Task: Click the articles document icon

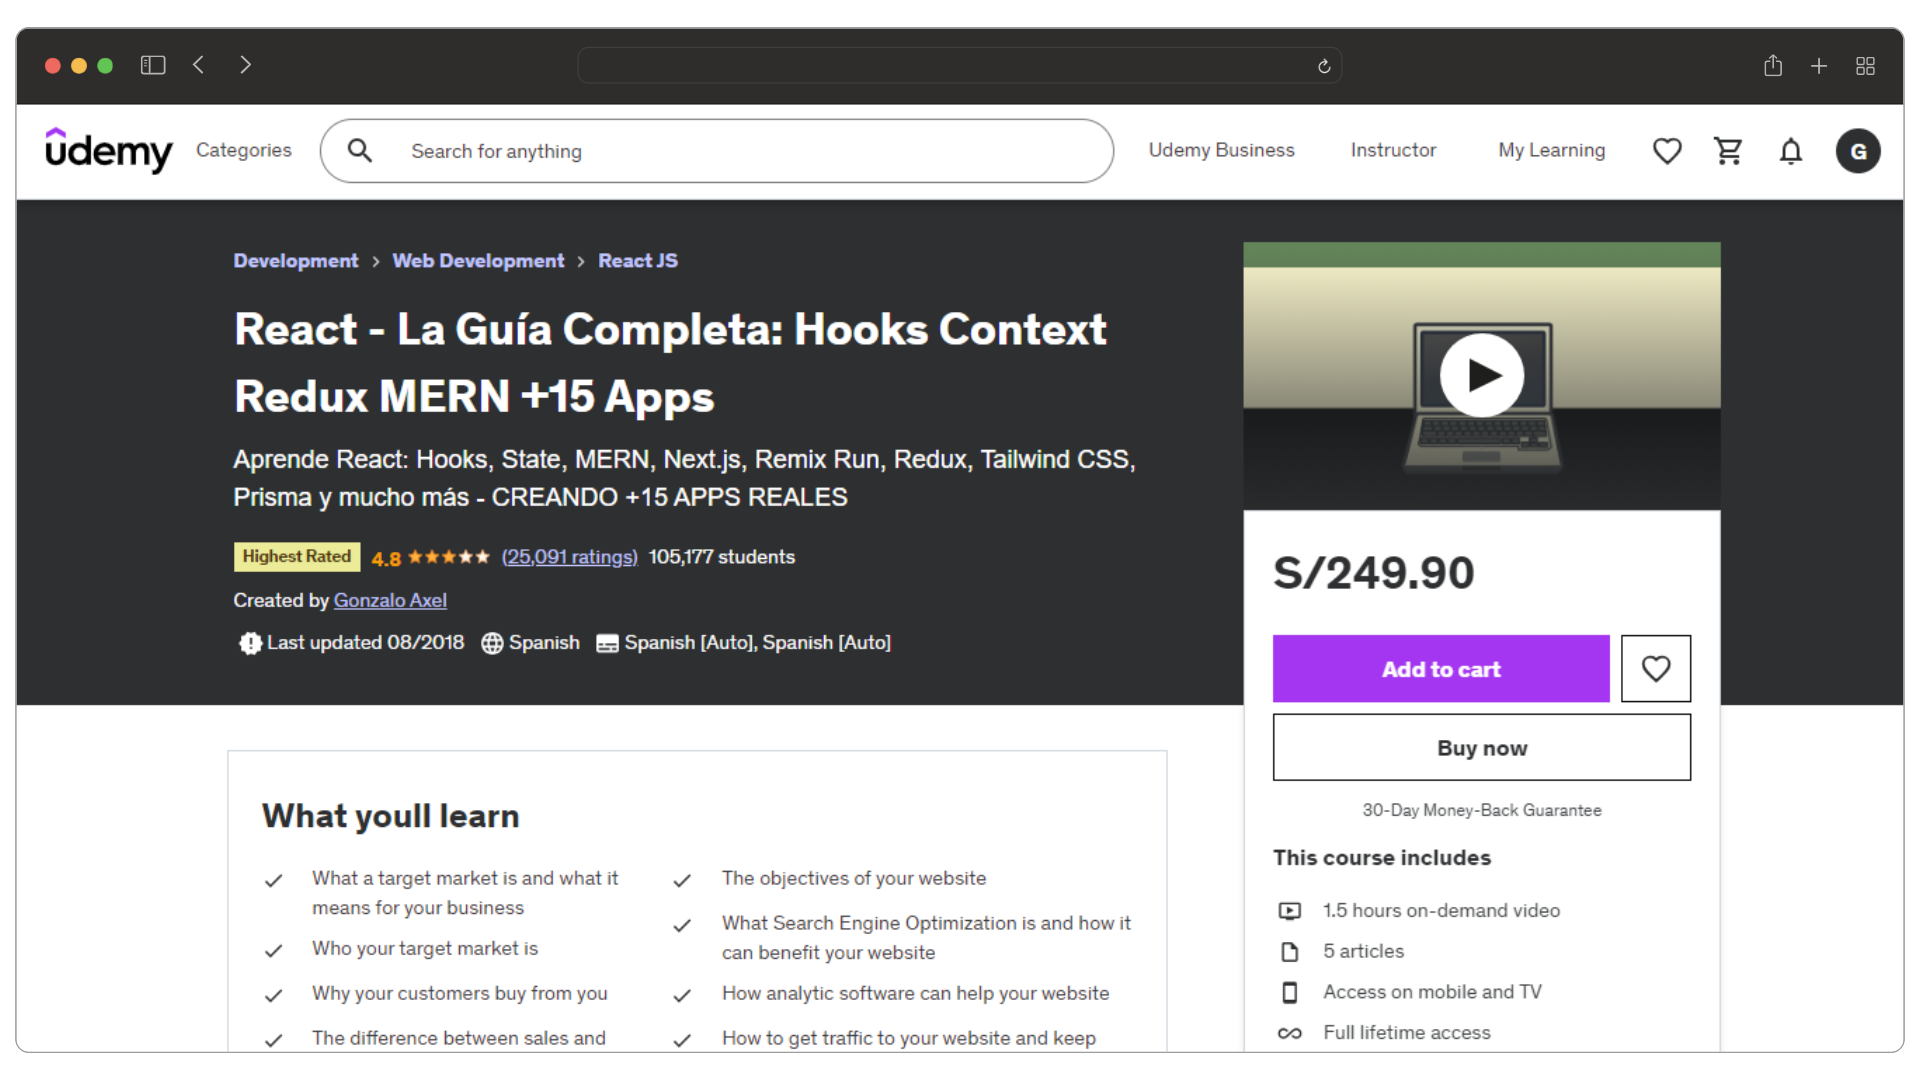Action: pos(1290,952)
